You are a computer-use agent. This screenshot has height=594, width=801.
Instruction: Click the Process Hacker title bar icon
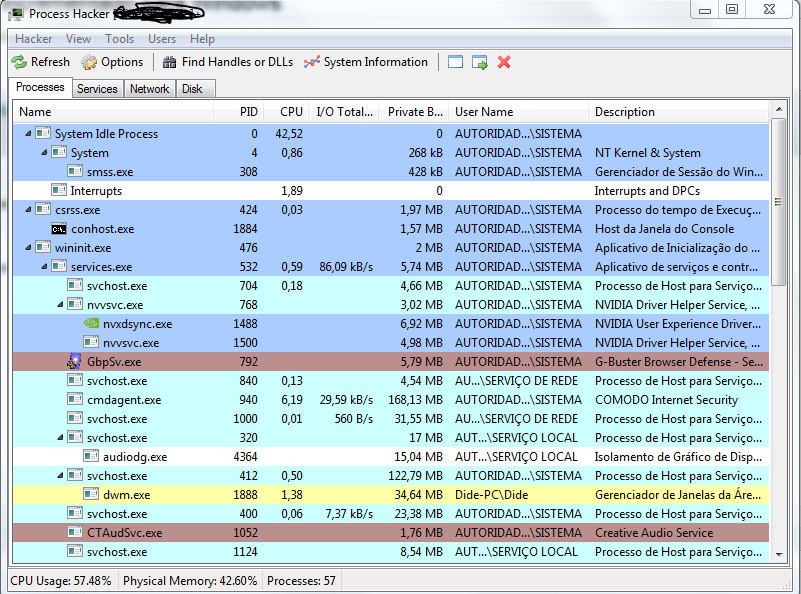click(16, 14)
